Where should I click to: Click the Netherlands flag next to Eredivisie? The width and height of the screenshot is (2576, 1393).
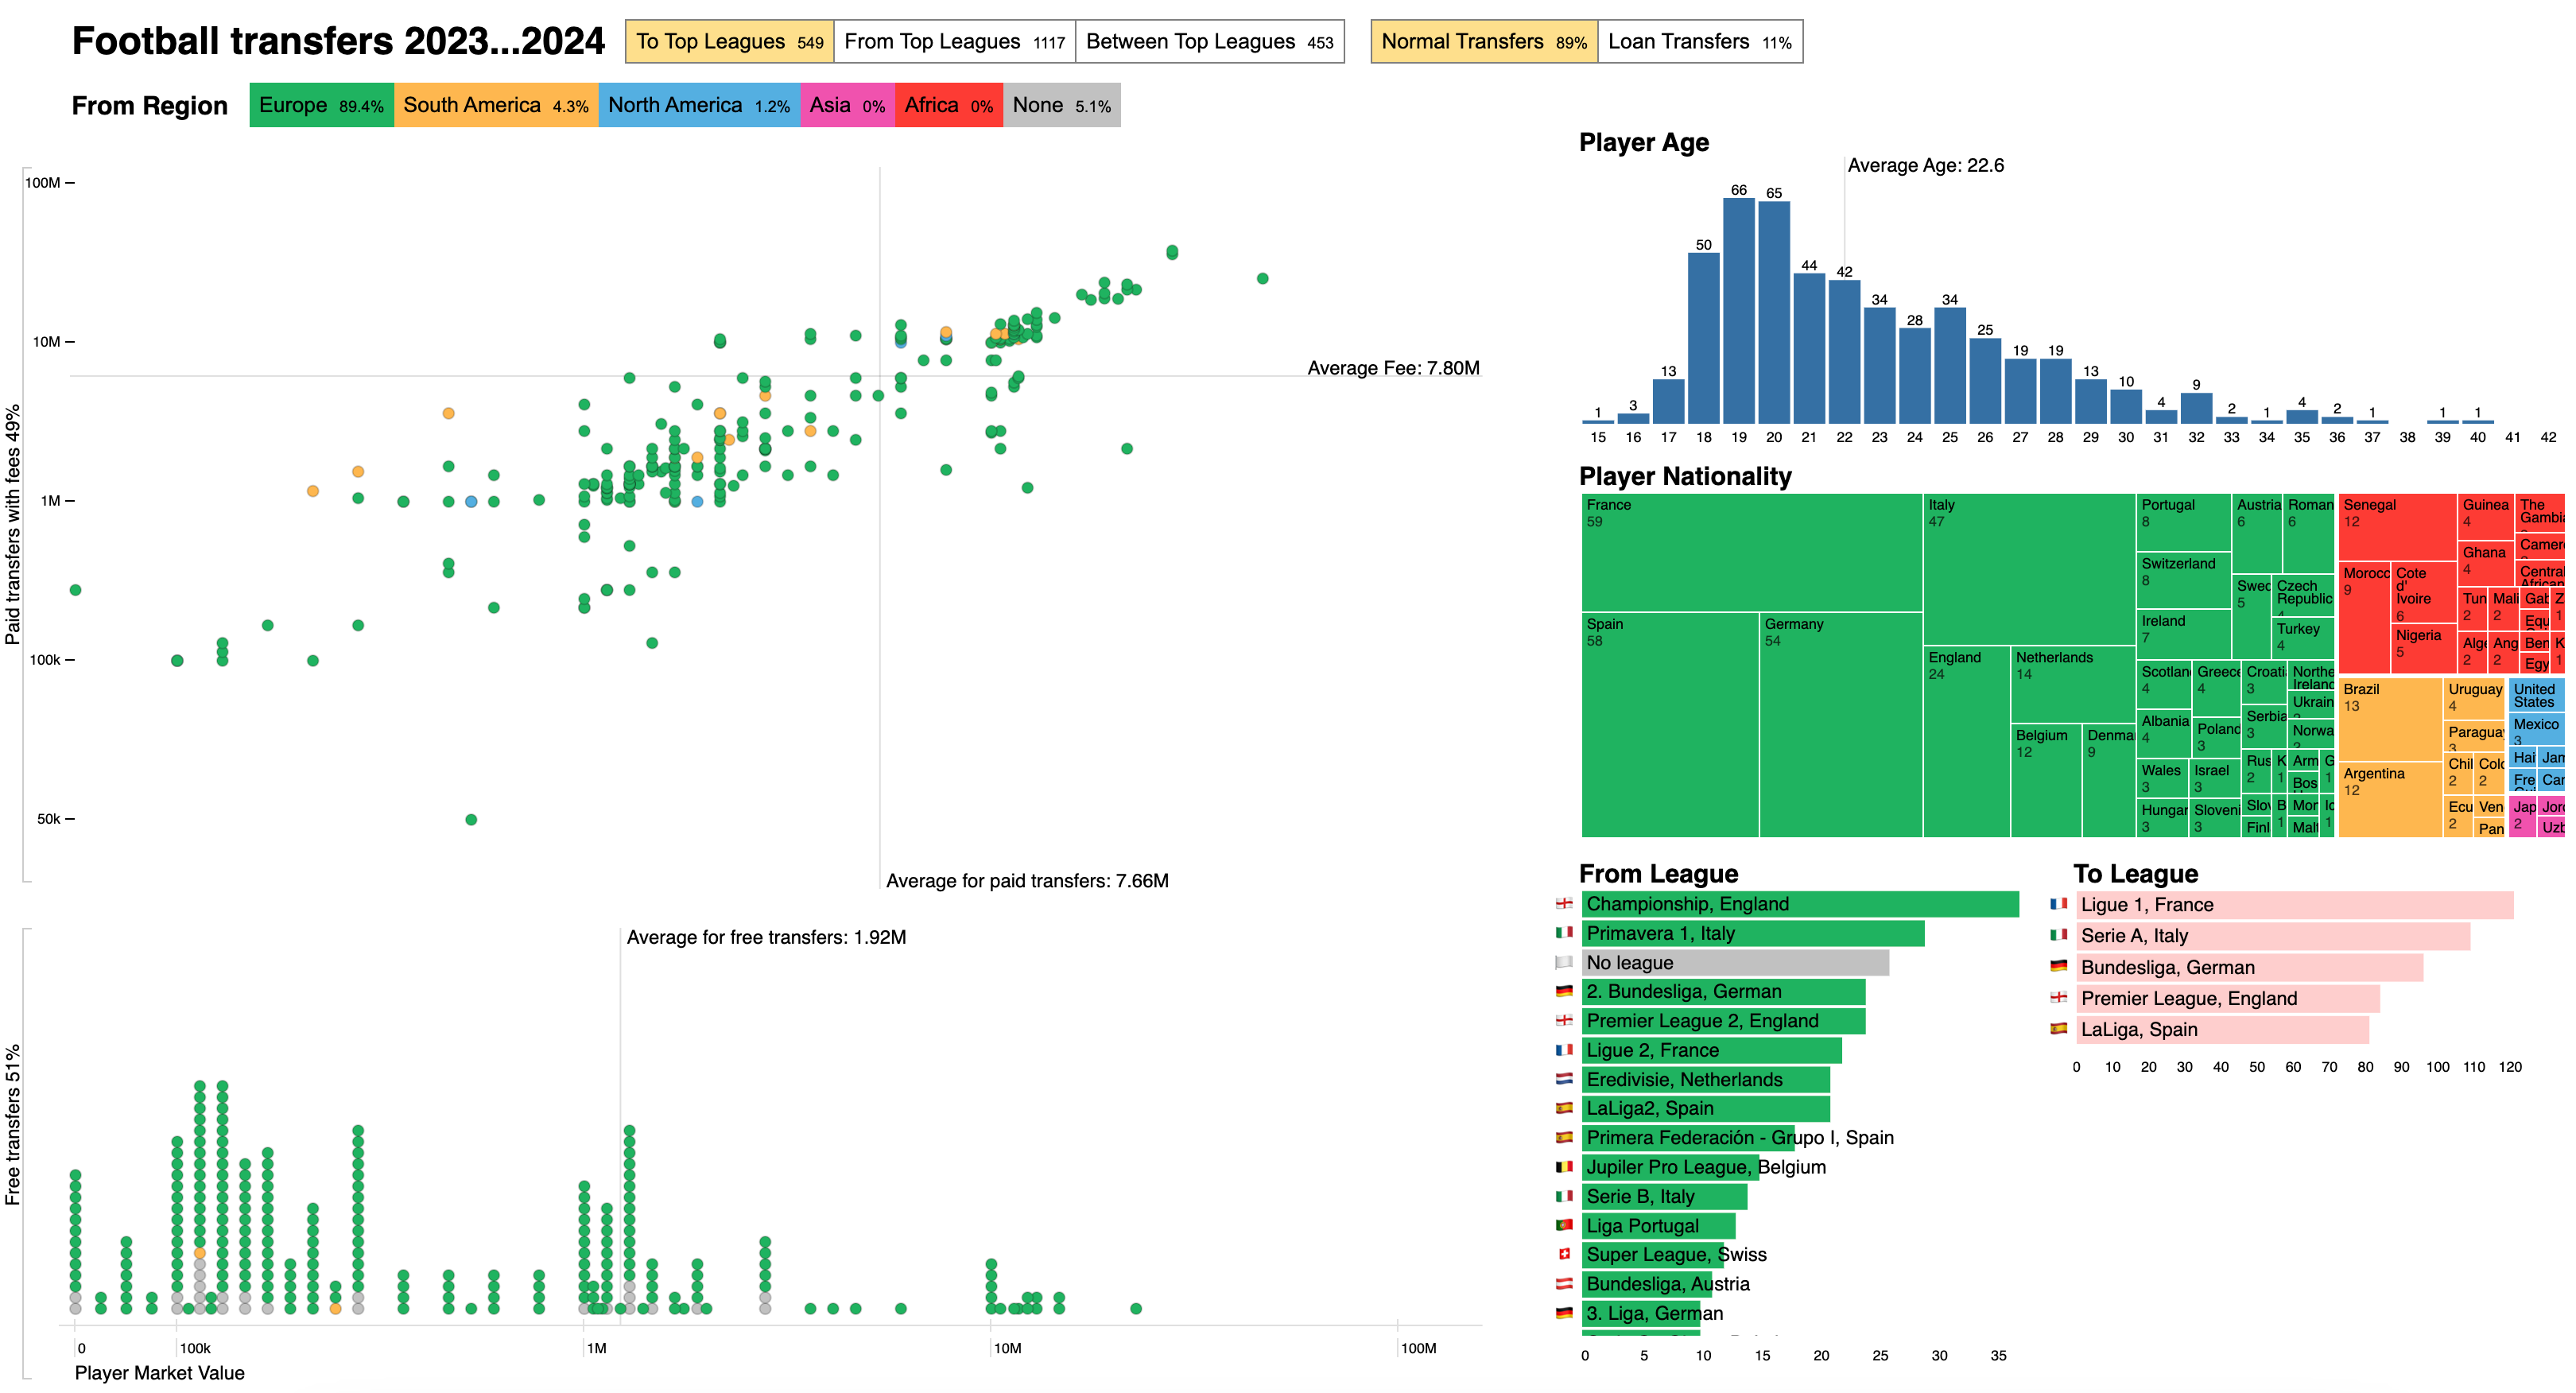click(x=1564, y=1079)
